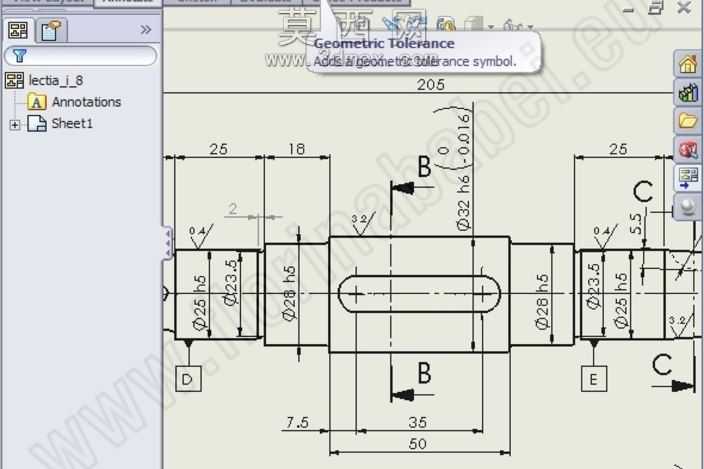704x469 pixels.
Task: Open the File Explorer folder pane
Action: [x=688, y=121]
